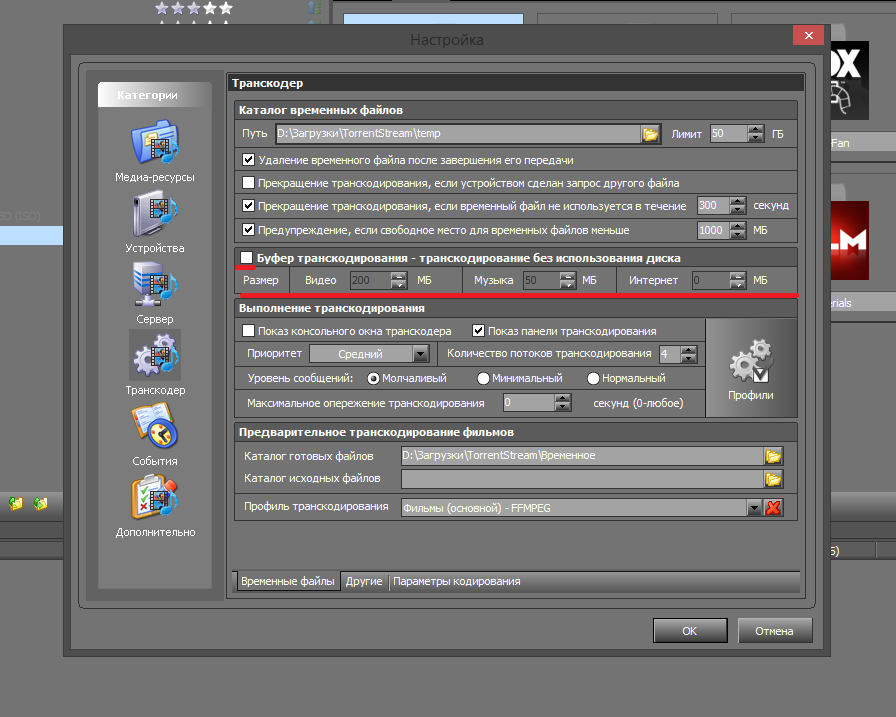Open the Дополнительно settings category
The height and width of the screenshot is (717, 896).
pos(154,499)
